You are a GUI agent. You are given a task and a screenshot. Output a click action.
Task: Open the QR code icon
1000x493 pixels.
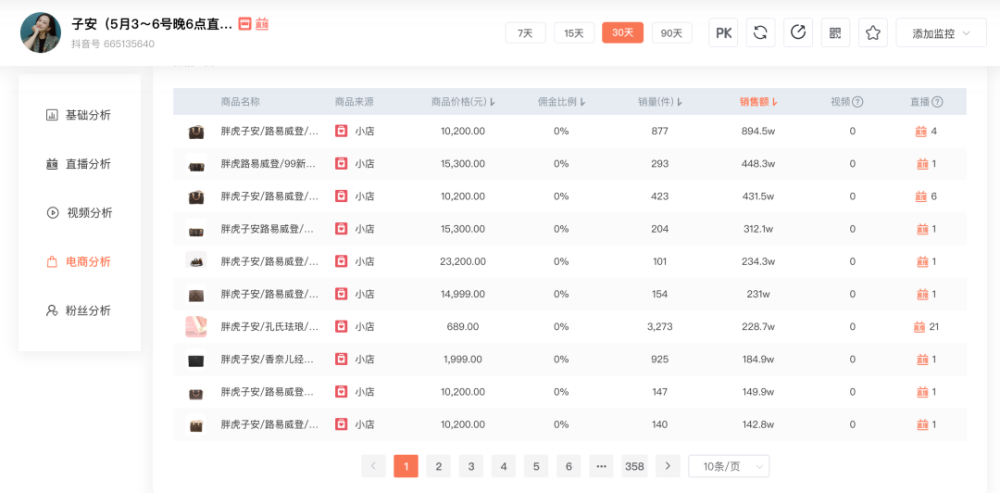point(835,33)
